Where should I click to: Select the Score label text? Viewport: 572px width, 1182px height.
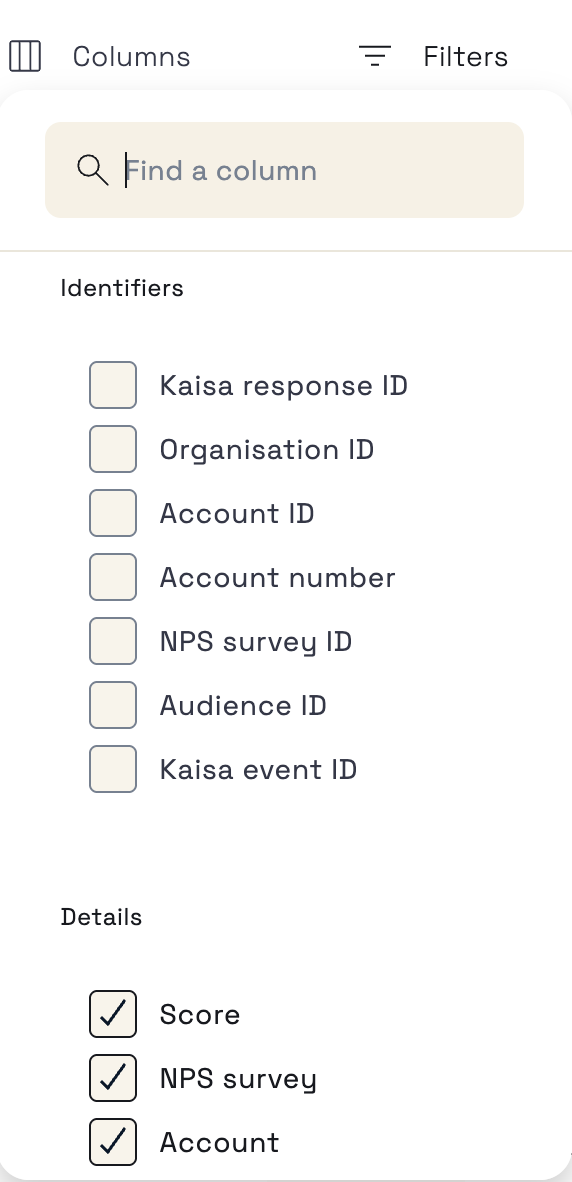(x=200, y=1015)
